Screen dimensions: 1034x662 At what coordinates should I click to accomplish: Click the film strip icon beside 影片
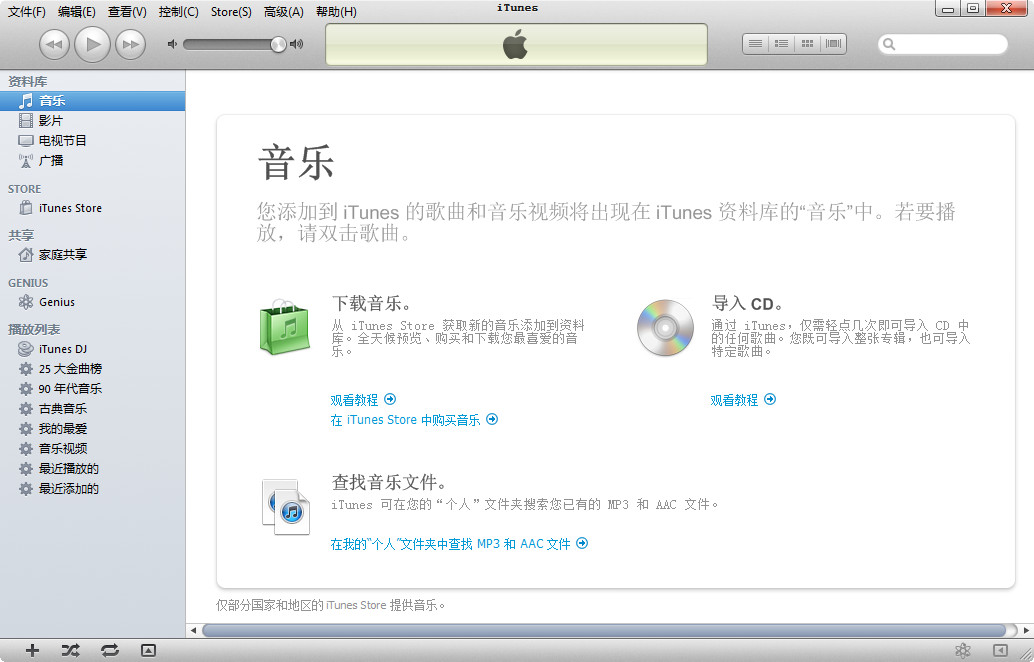pyautogui.click(x=26, y=121)
